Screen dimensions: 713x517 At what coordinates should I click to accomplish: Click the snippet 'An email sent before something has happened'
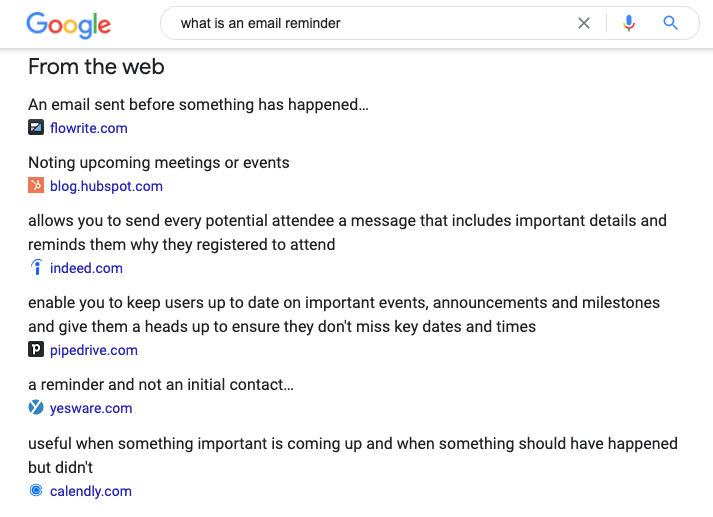click(x=199, y=105)
